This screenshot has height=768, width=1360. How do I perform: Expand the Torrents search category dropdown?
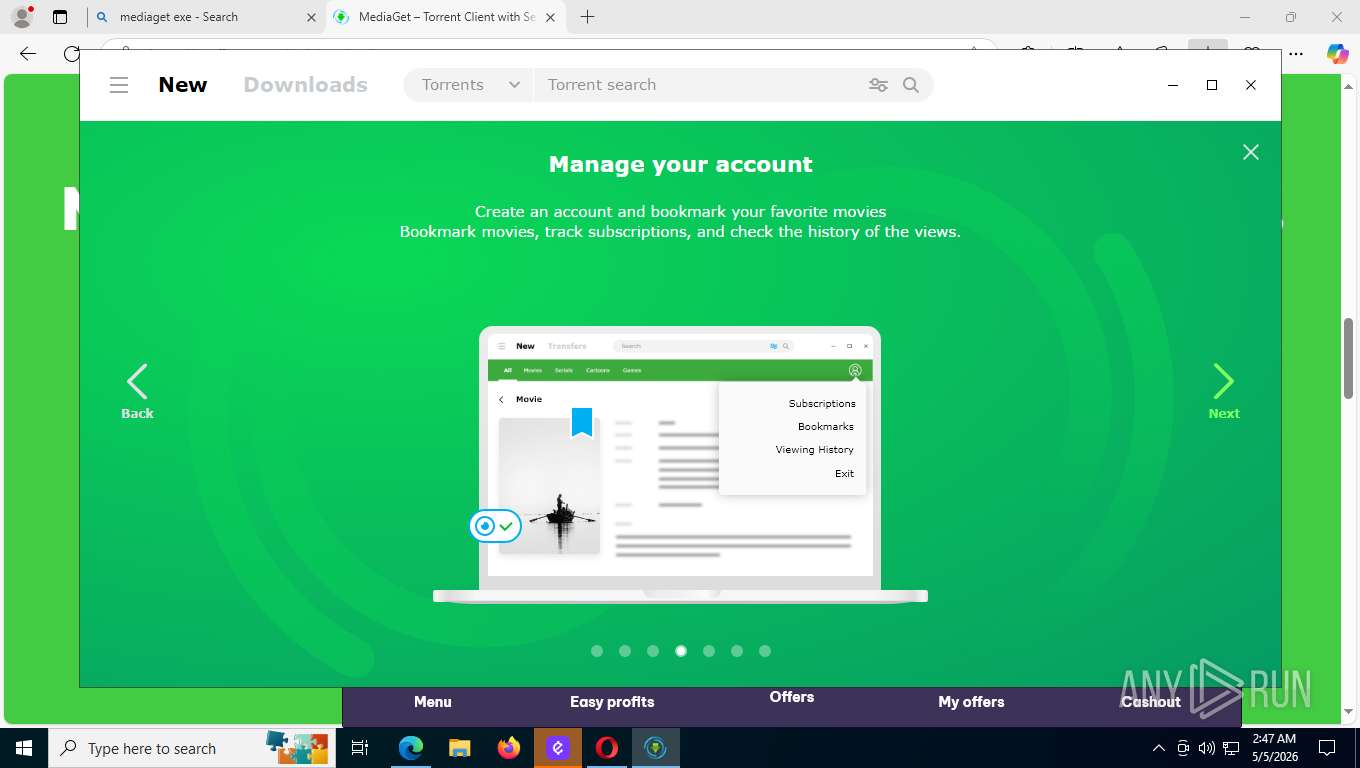point(470,85)
